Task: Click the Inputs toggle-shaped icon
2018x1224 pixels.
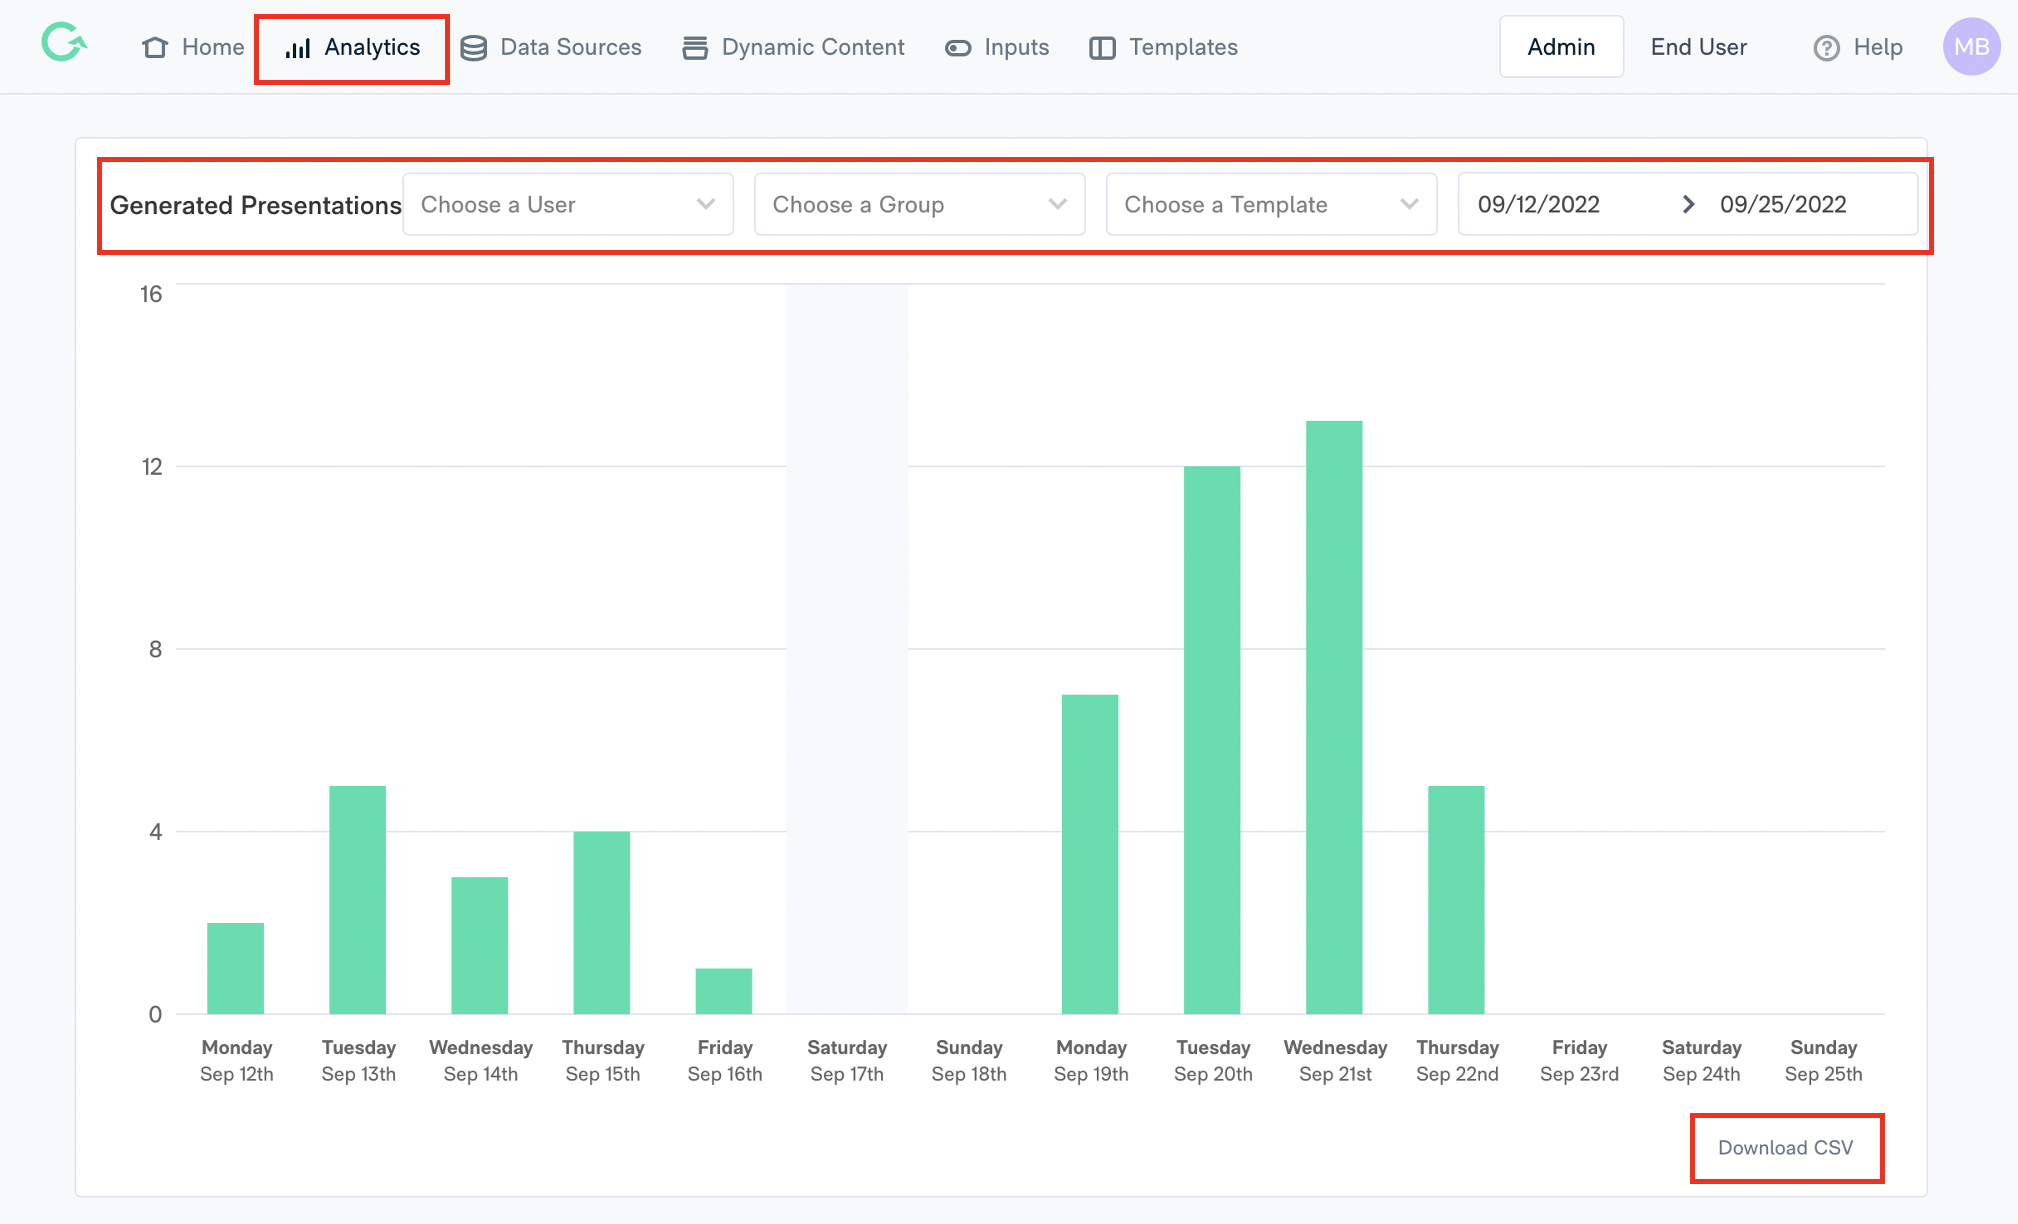Action: tap(958, 47)
